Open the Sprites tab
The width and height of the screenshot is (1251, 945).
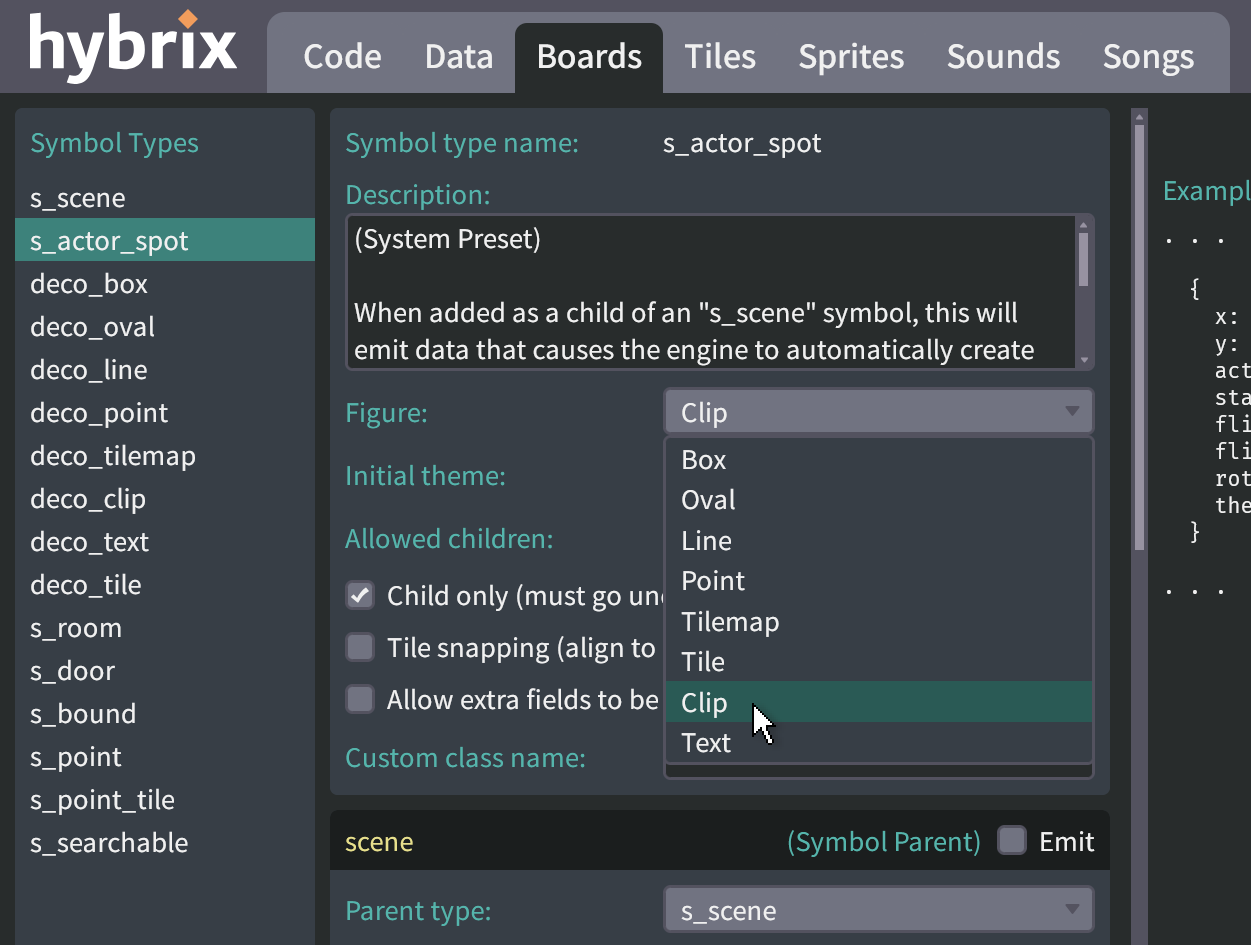(x=851, y=57)
